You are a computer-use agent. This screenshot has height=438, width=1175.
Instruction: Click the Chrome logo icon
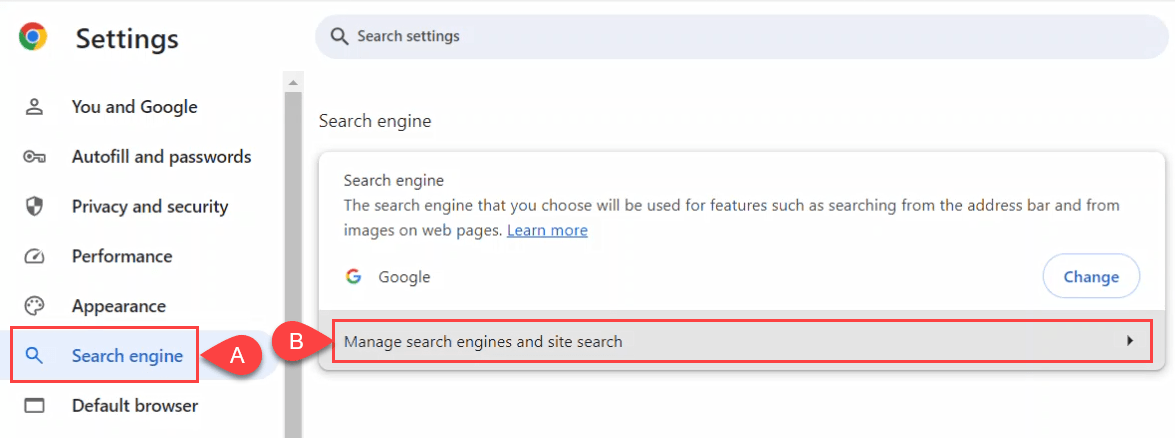(x=33, y=38)
